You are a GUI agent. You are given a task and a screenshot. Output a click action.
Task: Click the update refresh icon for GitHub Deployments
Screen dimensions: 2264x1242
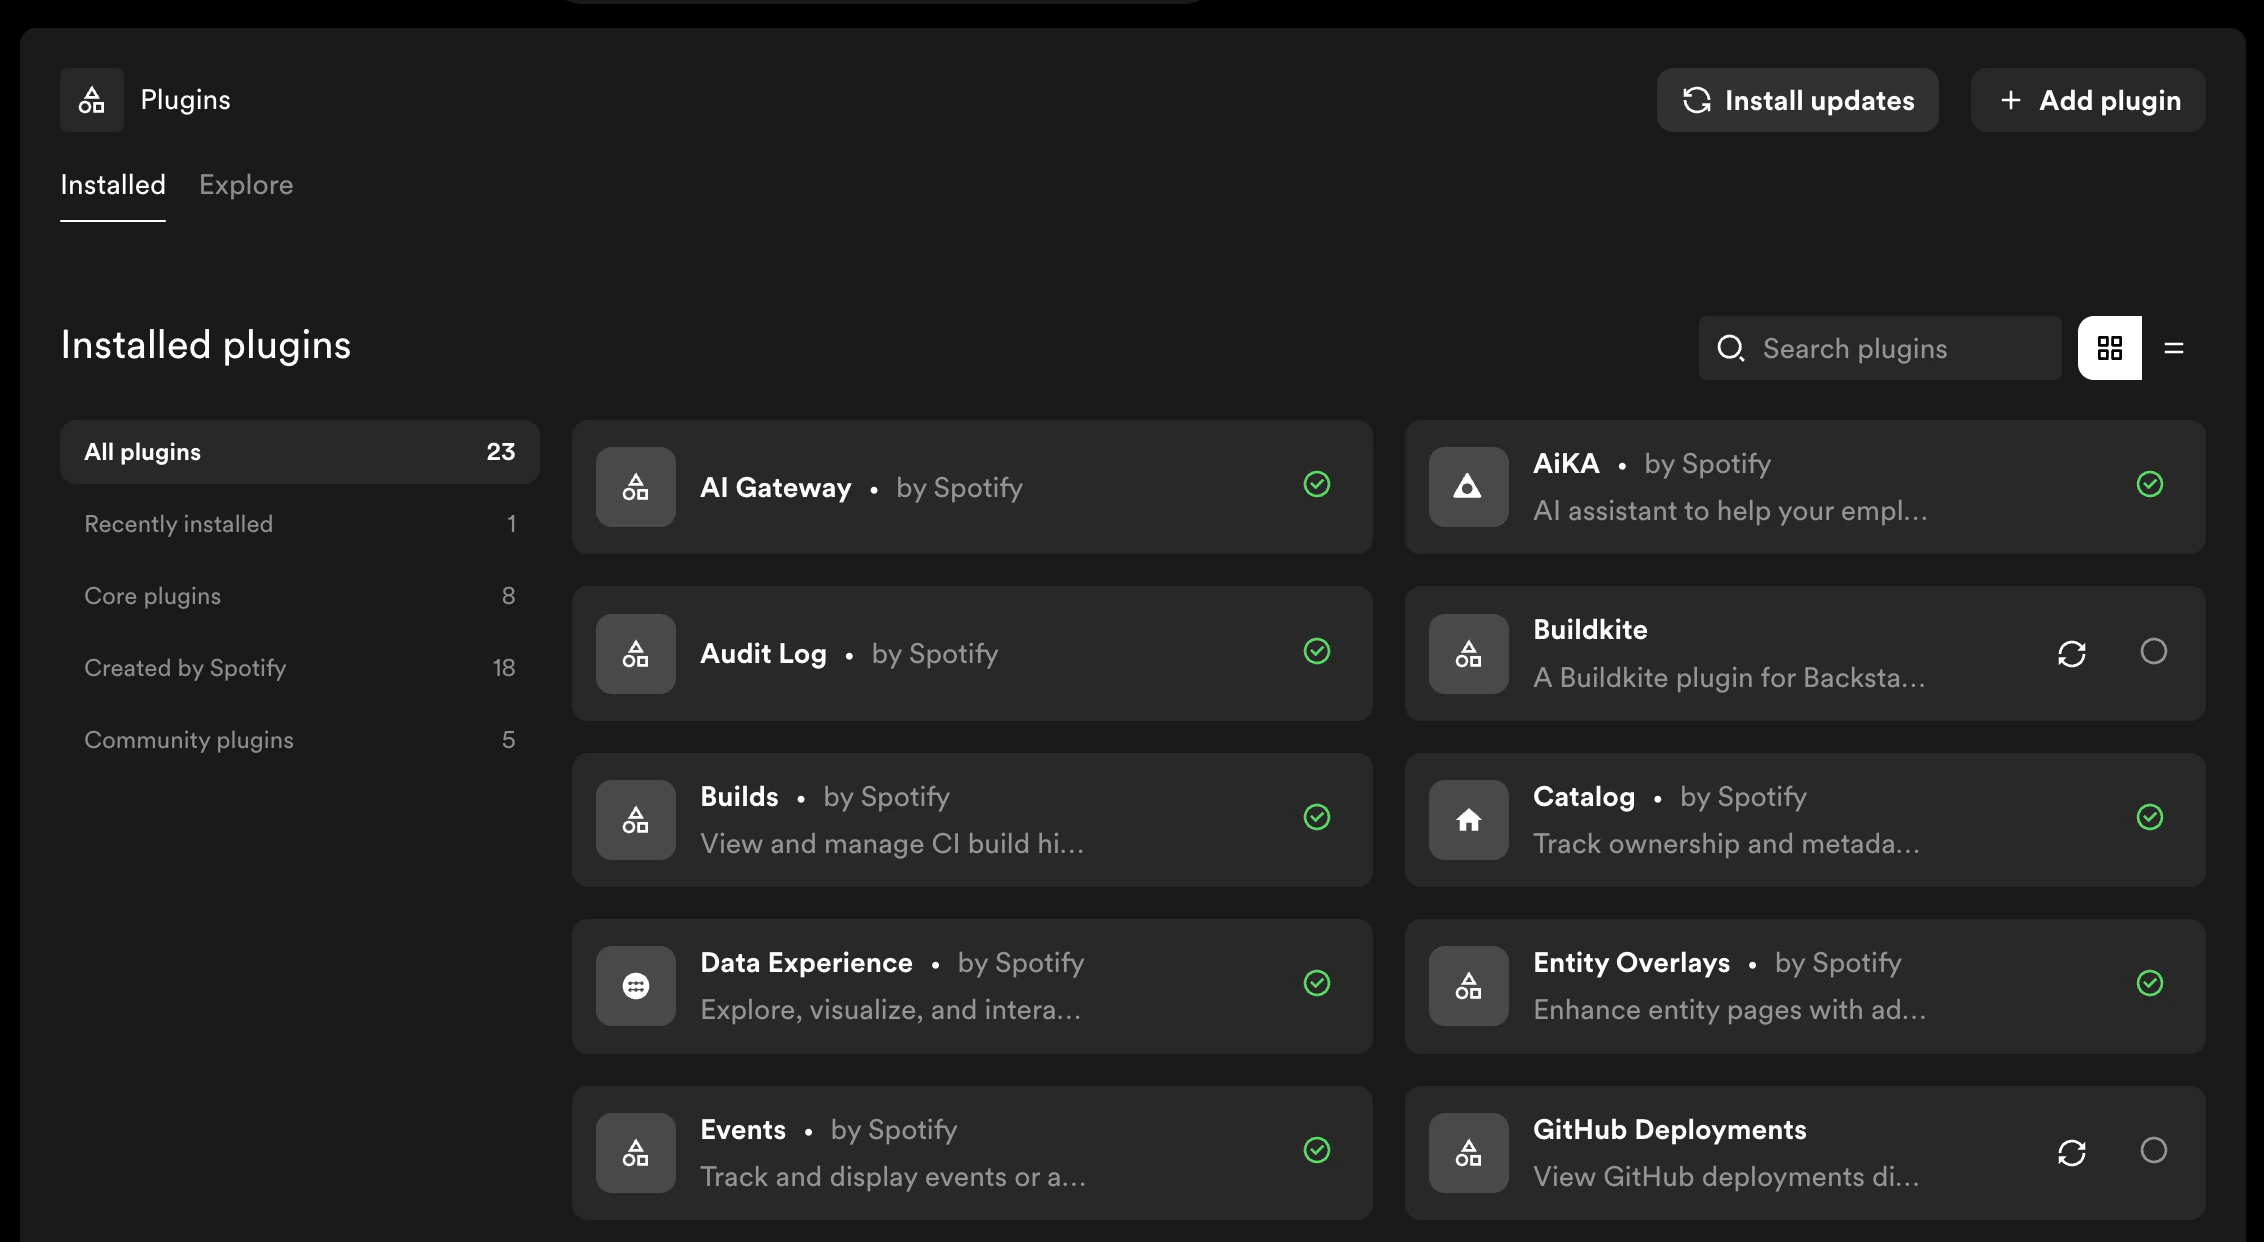point(2072,1153)
